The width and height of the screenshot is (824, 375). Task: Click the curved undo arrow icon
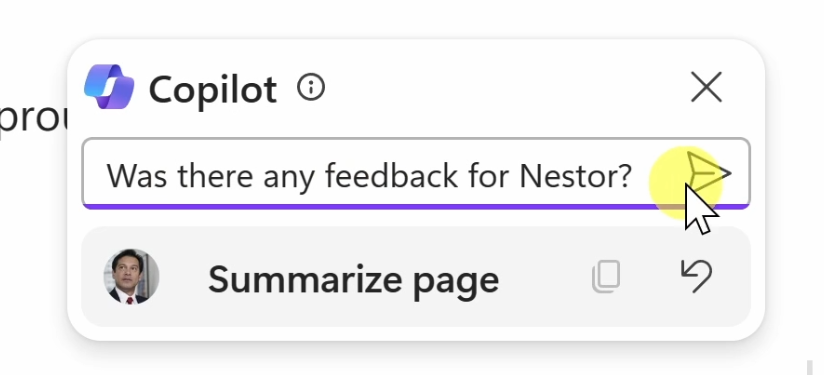click(696, 276)
